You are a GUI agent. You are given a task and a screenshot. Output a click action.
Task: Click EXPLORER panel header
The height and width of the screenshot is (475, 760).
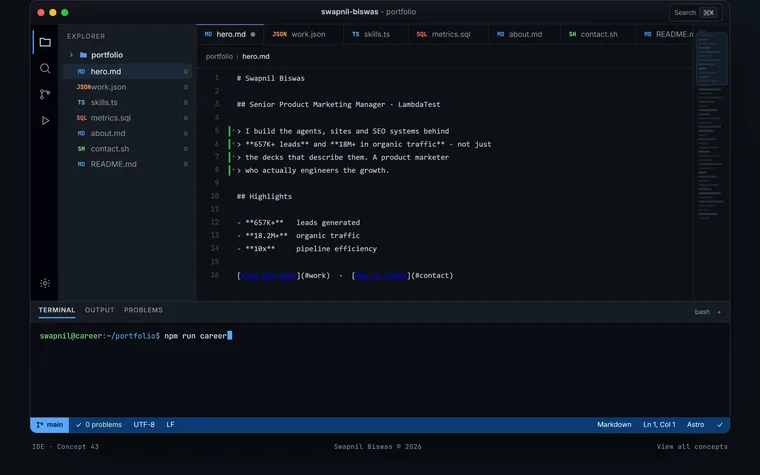[x=86, y=36]
